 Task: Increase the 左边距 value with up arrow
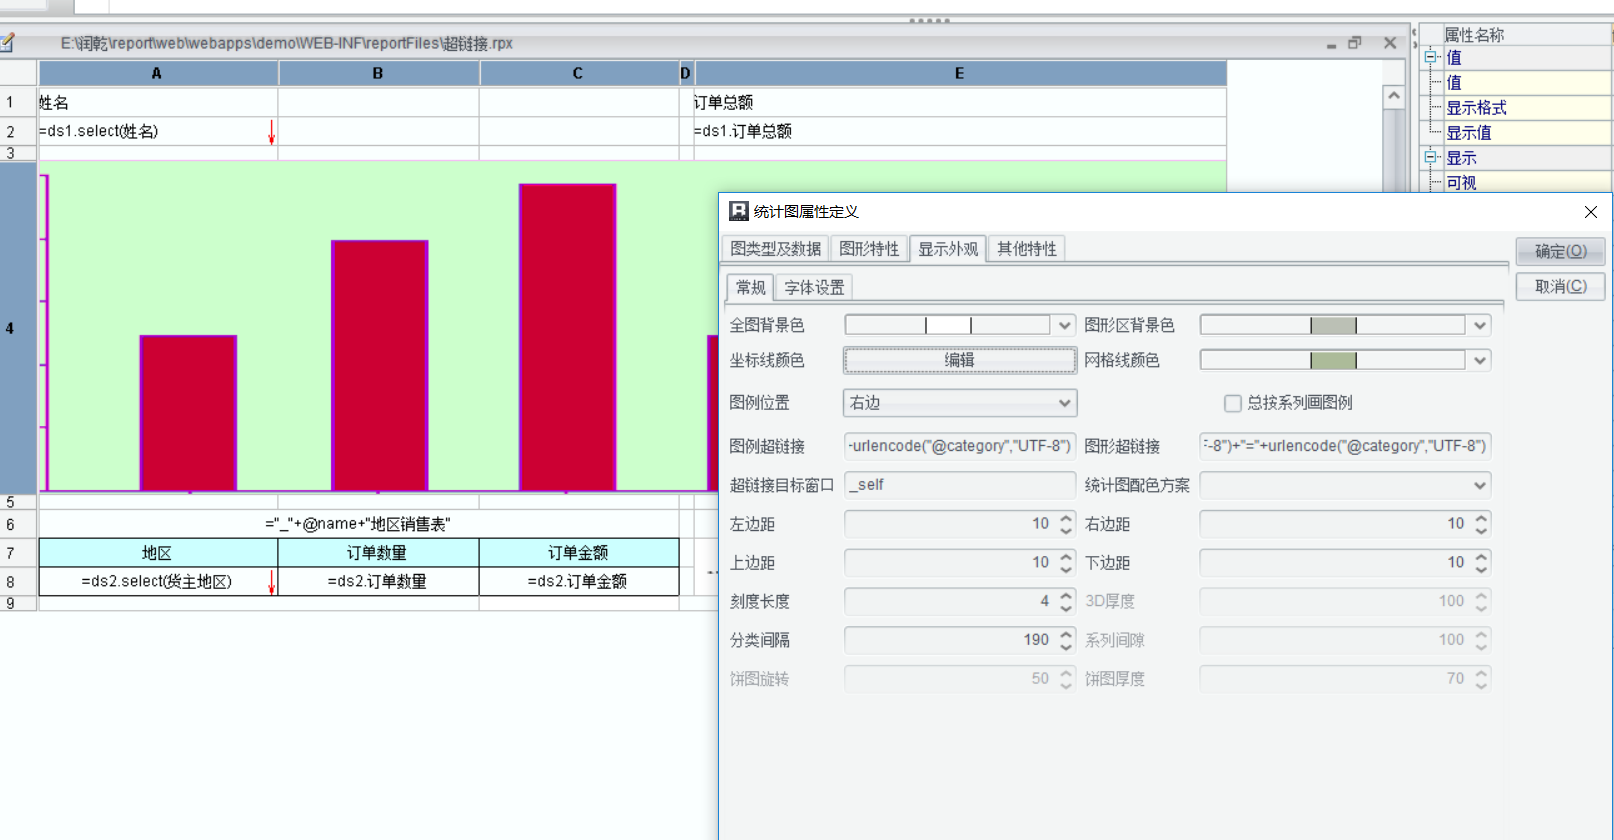(1066, 518)
